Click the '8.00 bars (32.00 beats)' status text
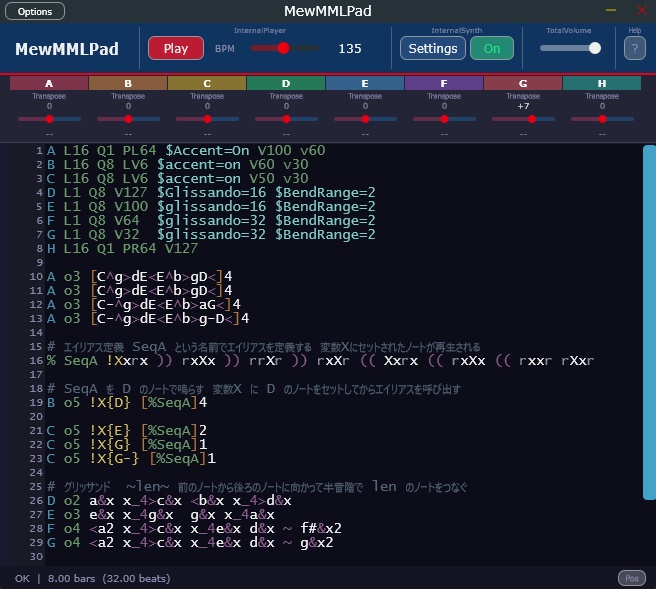656x589 pixels. click(x=109, y=579)
